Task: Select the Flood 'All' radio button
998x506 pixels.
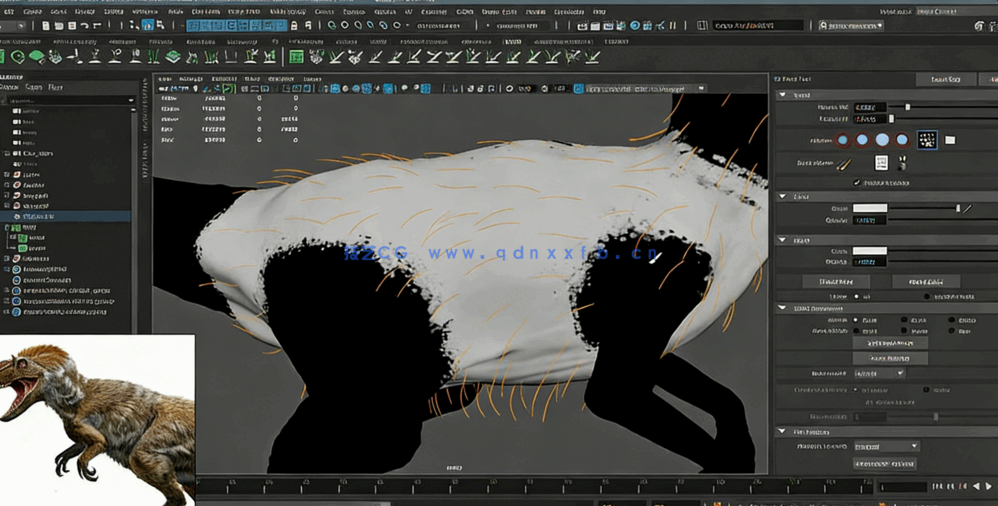Action: tap(856, 297)
